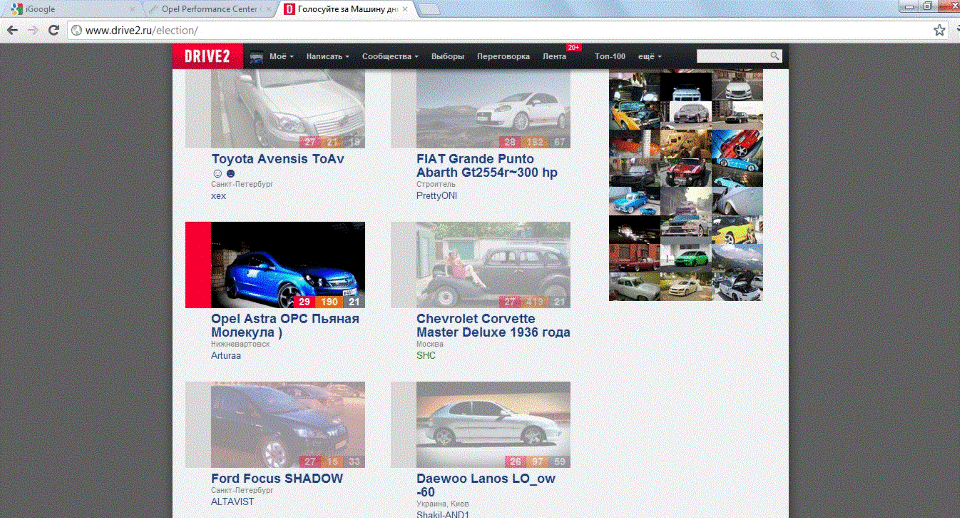Click vote bar beside Toyota Avensis

point(198,108)
